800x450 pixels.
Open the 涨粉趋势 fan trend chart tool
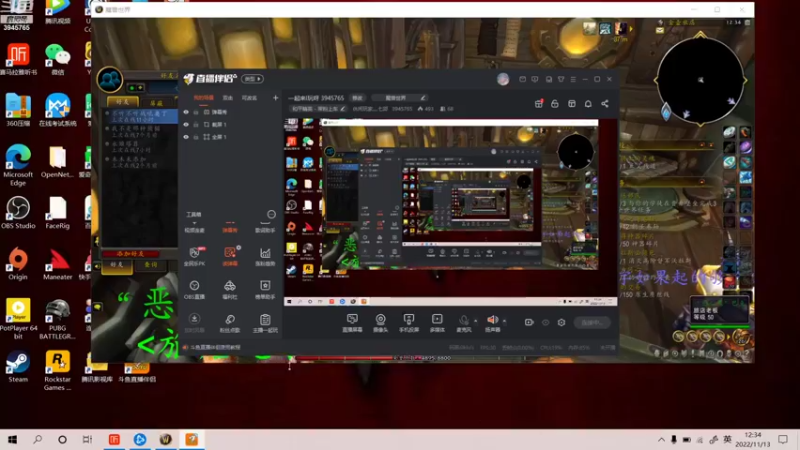coord(265,257)
